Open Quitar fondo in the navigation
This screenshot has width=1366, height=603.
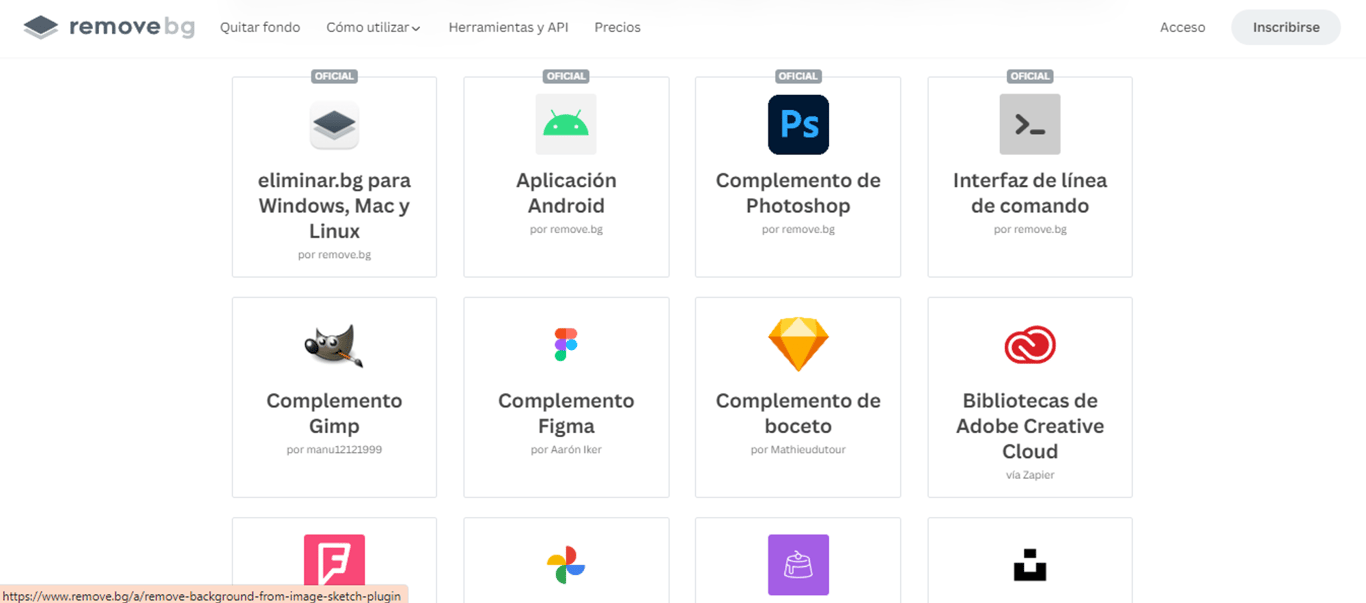260,28
